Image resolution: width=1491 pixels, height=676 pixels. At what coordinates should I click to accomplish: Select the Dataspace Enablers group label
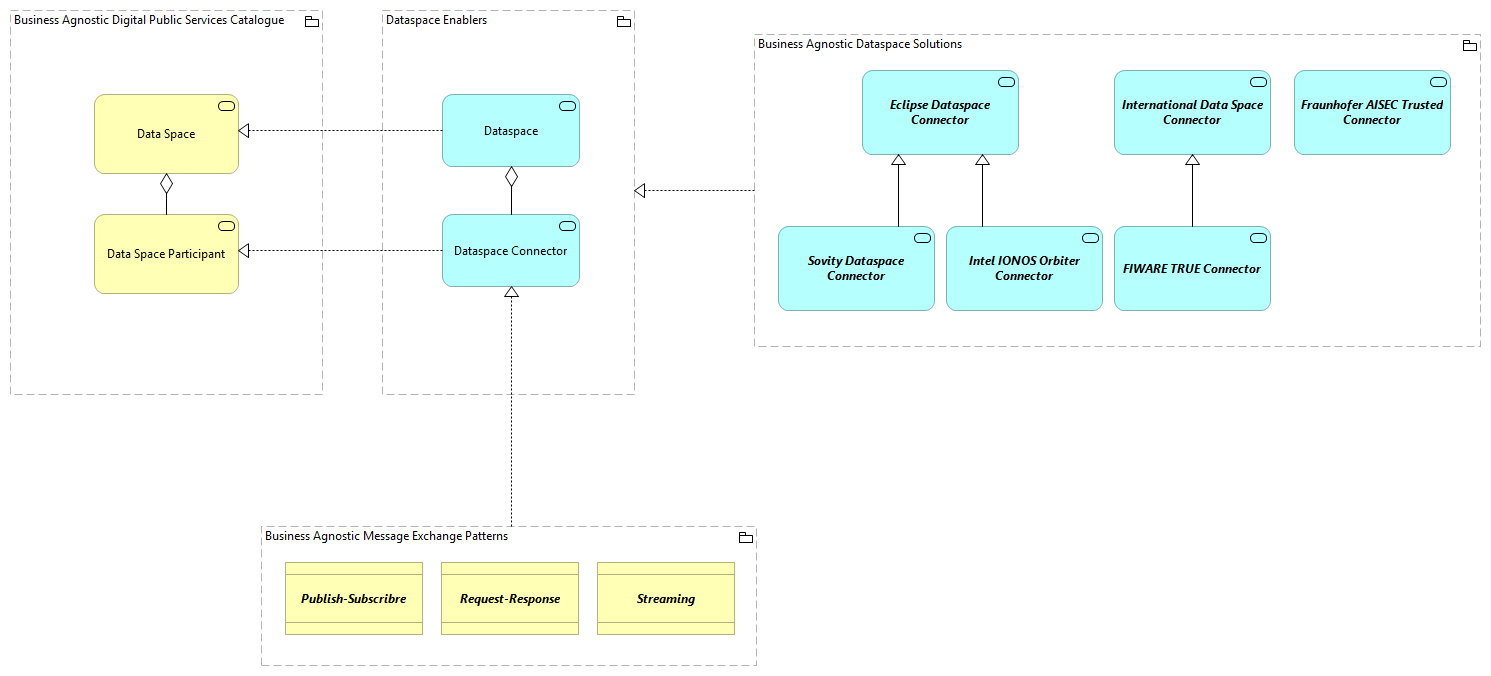point(437,20)
